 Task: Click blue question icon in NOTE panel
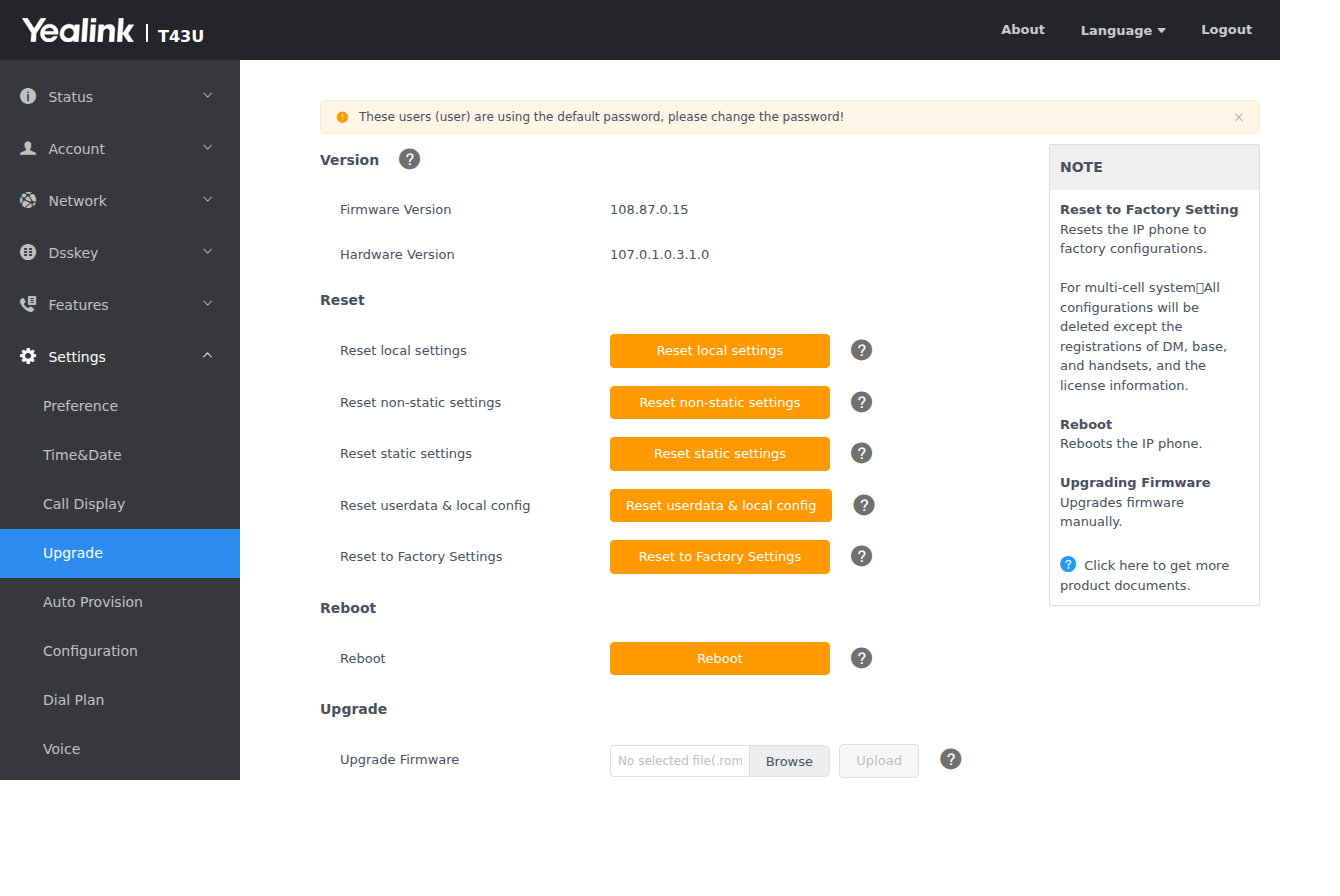(x=1068, y=564)
